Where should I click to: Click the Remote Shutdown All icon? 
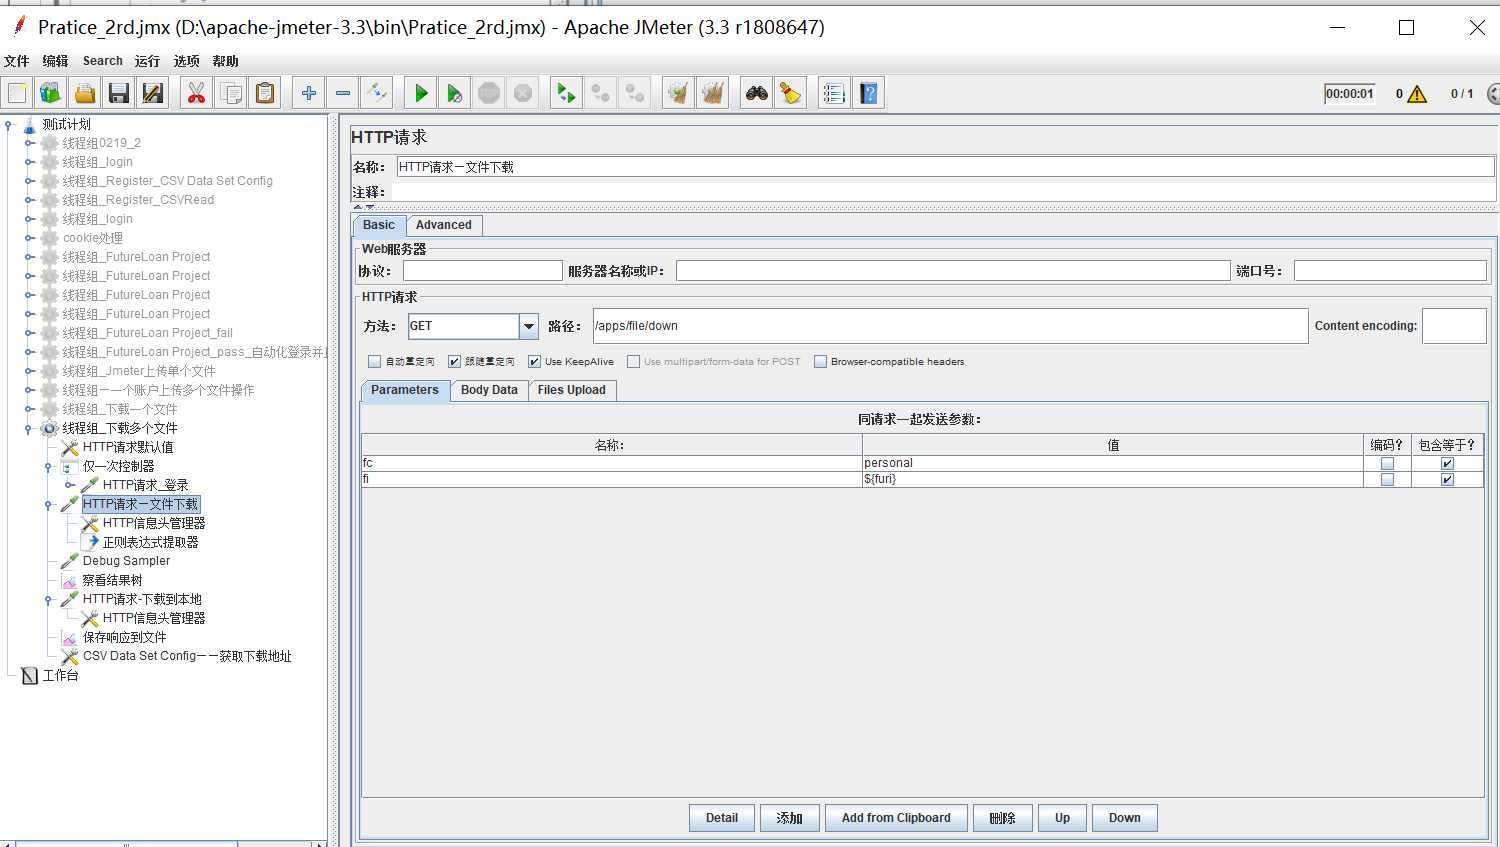coord(635,93)
